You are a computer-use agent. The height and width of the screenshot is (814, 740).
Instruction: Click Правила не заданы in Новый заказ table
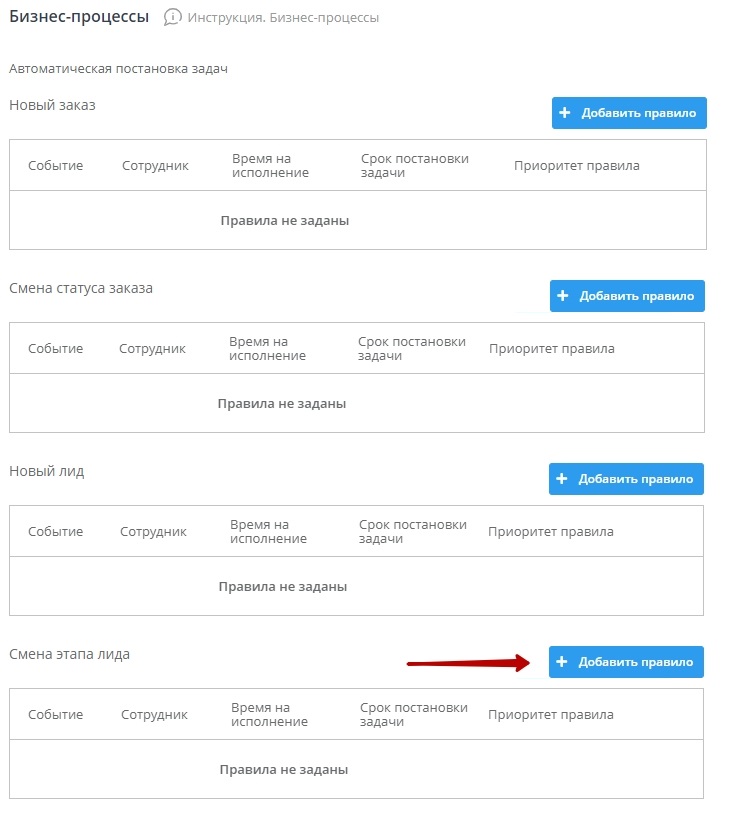click(285, 221)
